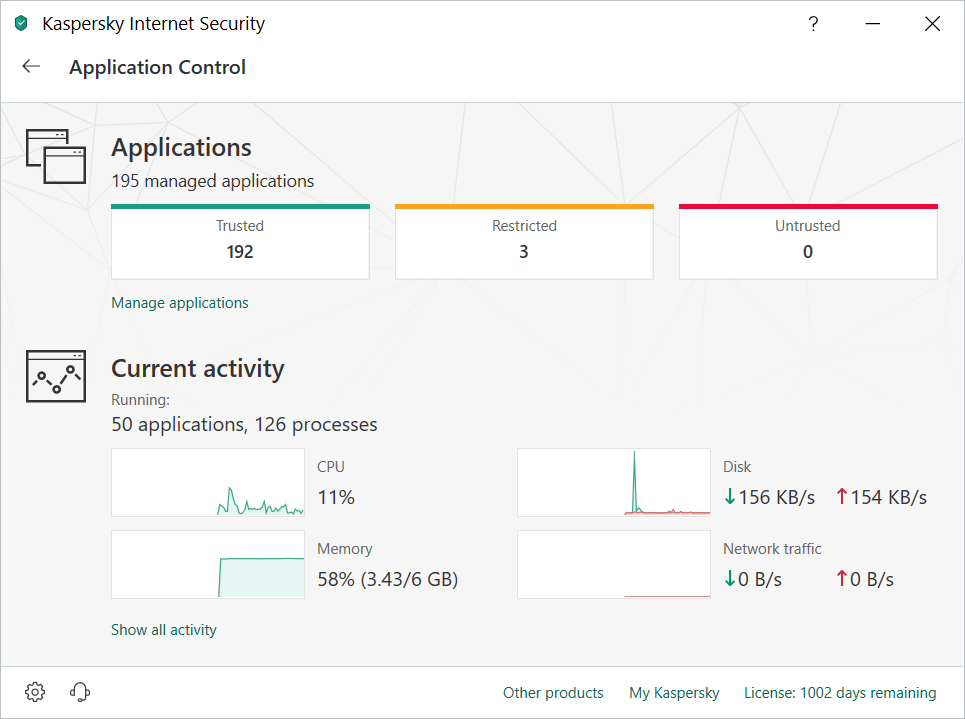Open the Support headset icon
965x719 pixels.
tap(81, 692)
